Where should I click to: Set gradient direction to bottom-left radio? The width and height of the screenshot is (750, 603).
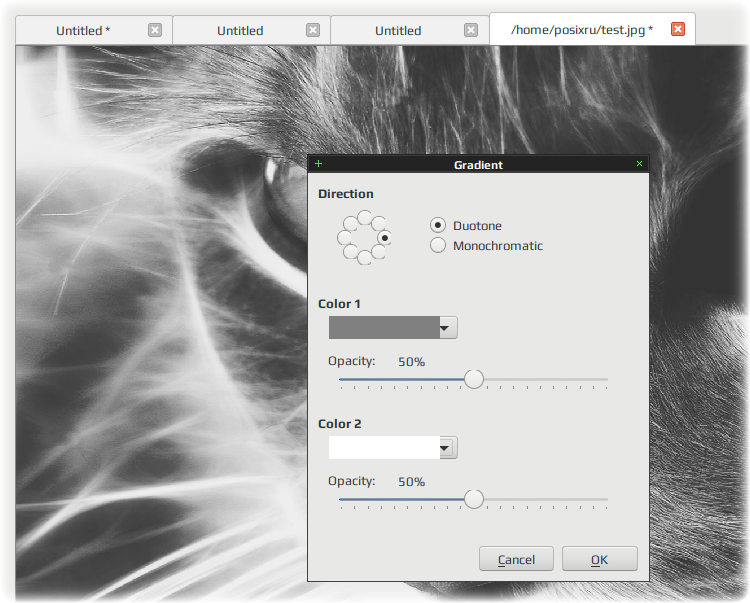351,252
